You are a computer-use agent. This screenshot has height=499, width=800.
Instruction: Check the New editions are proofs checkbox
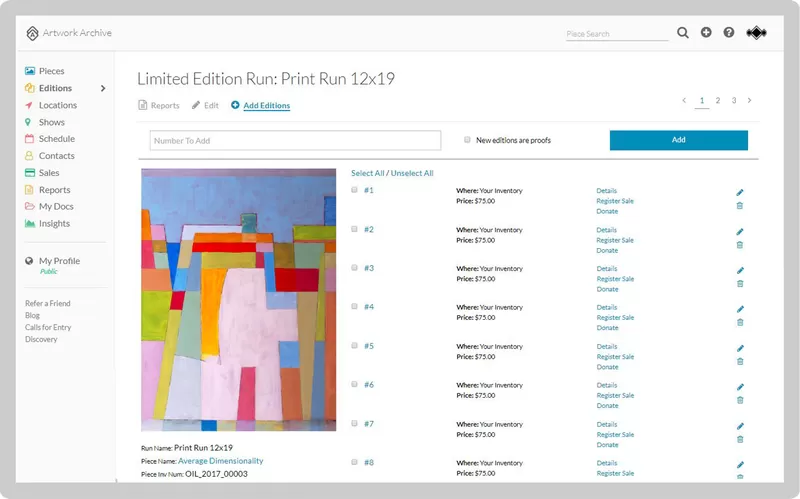click(467, 140)
